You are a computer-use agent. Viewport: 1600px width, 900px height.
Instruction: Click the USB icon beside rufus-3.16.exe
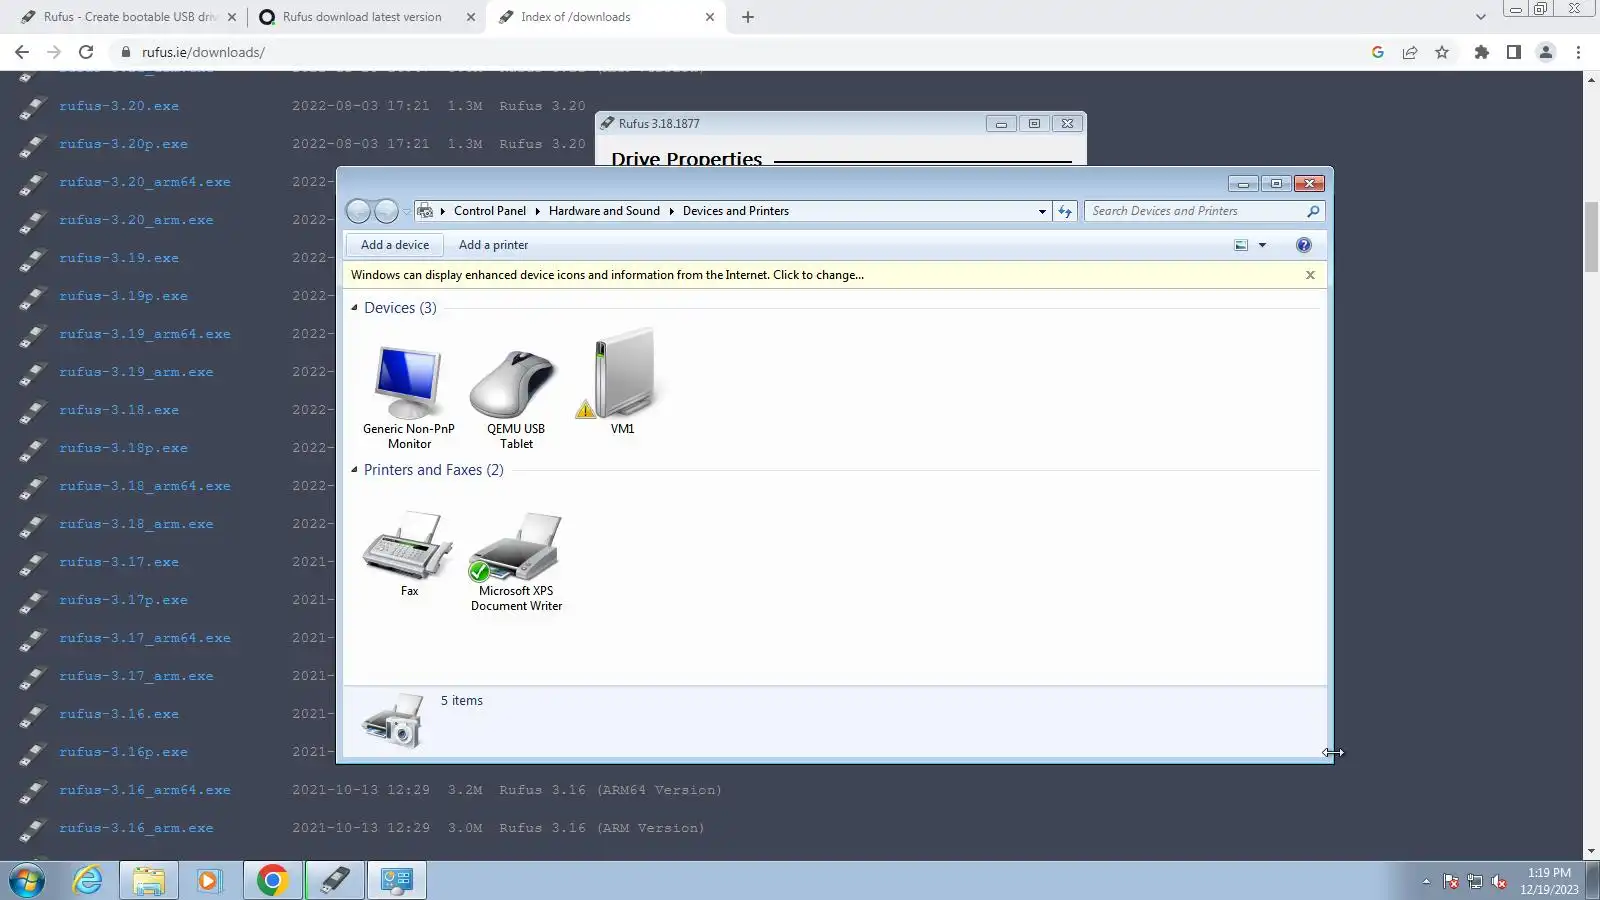tap(32, 715)
